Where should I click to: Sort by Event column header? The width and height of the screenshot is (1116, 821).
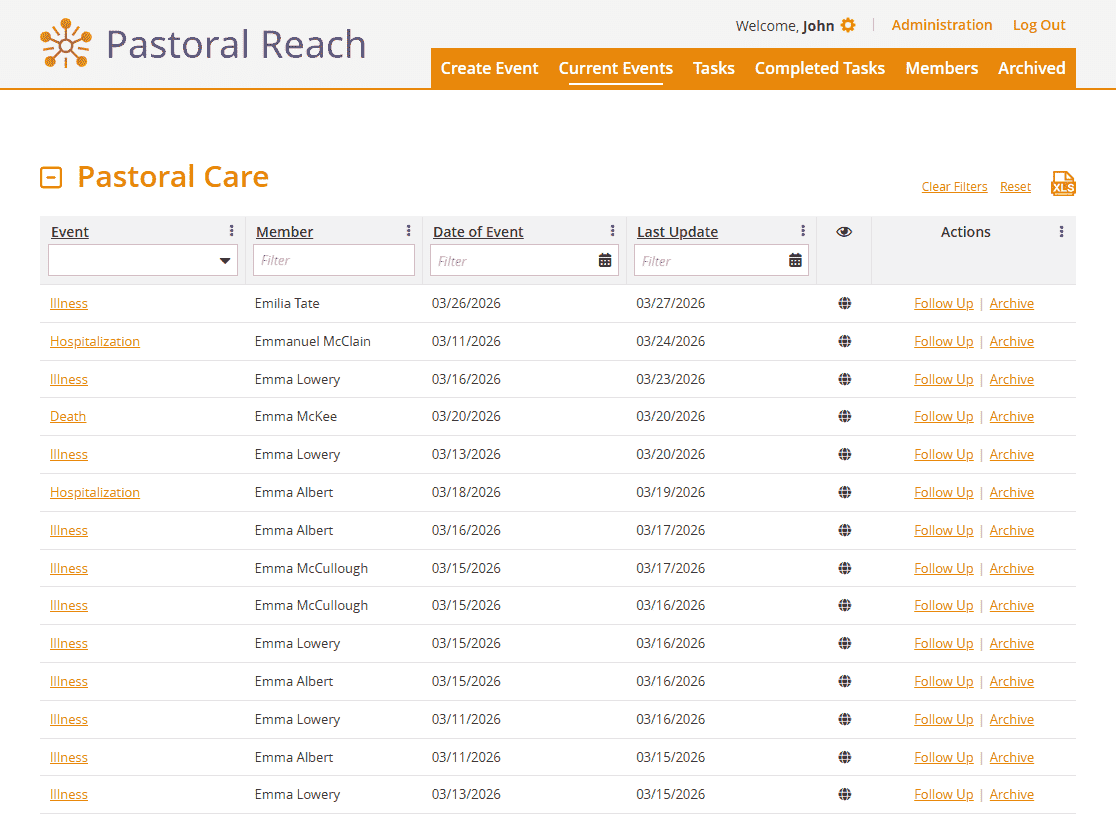pyautogui.click(x=70, y=232)
